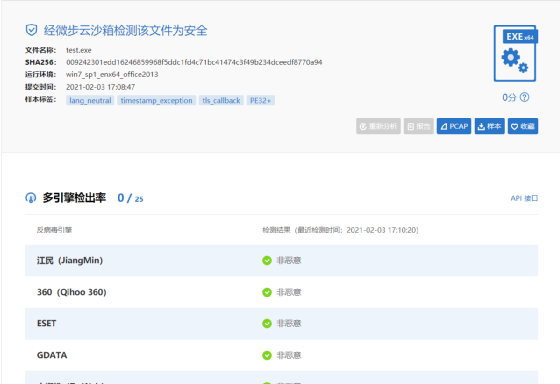This screenshot has width=560, height=384.
Task: Click the green check icon in GDATA row
Action: coord(267,355)
